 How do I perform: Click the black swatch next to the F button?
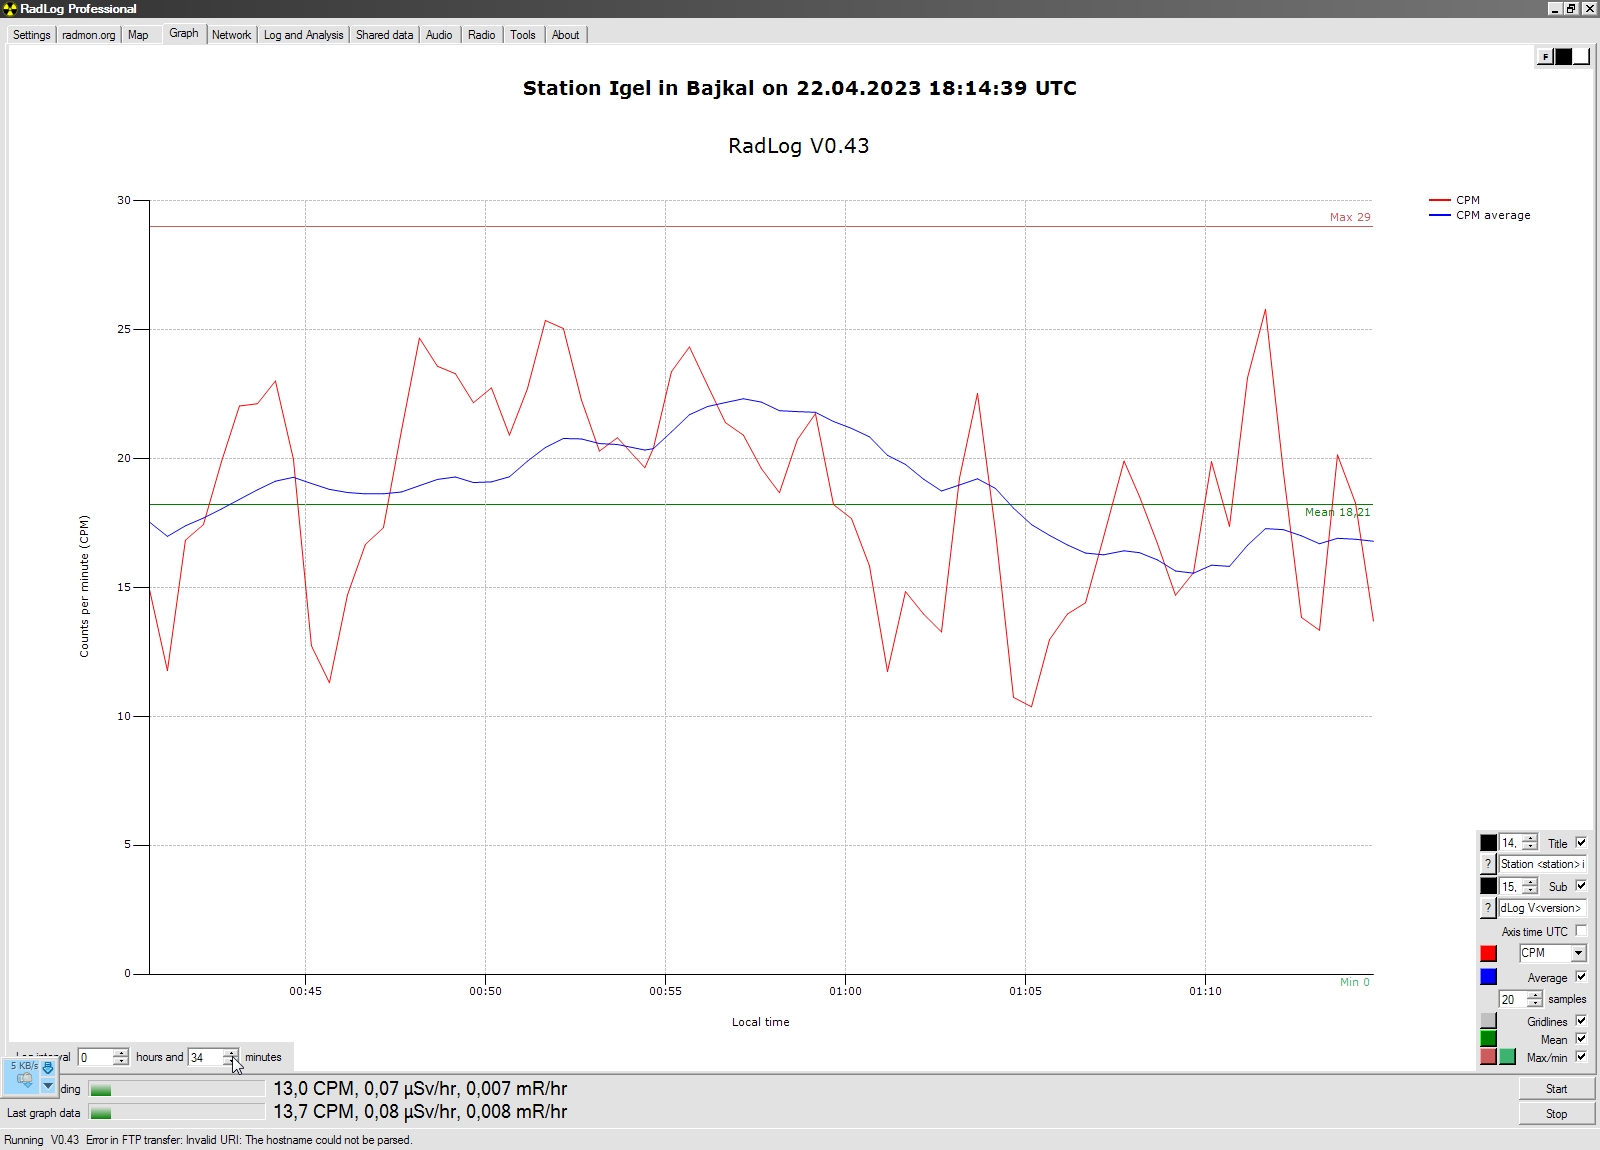[x=1563, y=57]
